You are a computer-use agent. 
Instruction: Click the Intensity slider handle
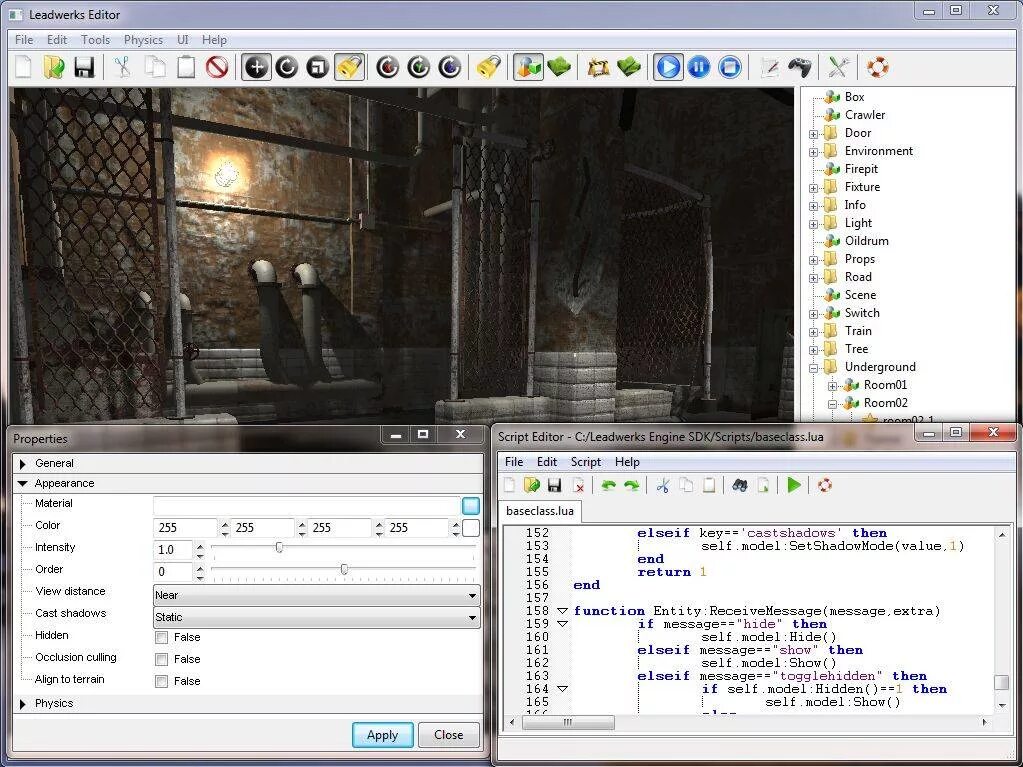coord(279,548)
